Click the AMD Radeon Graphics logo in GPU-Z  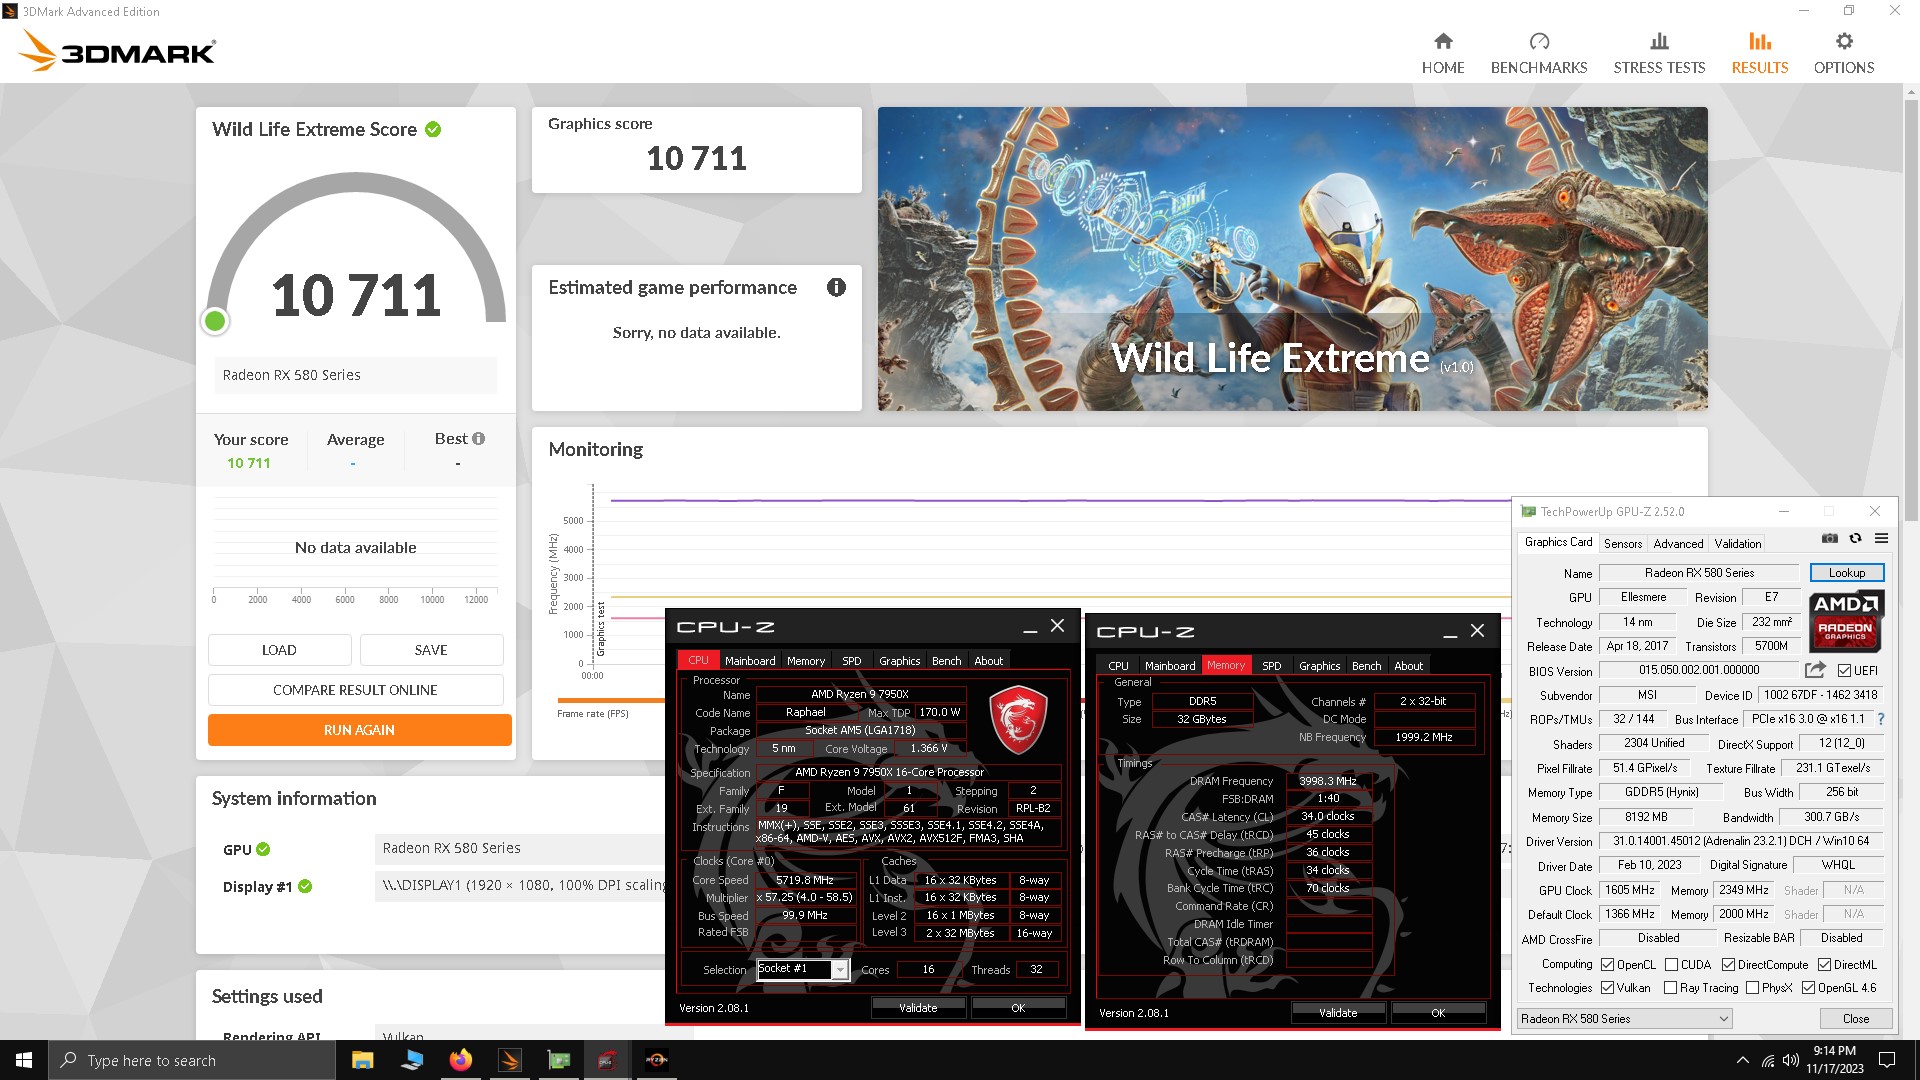coord(1846,621)
